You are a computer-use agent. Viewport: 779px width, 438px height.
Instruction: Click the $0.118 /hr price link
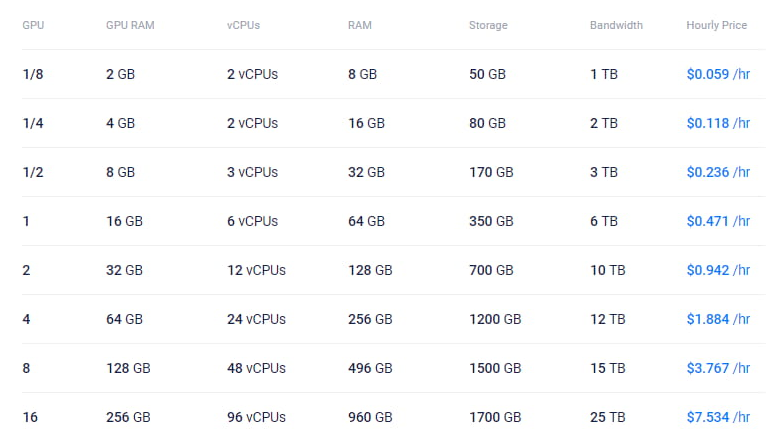pyautogui.click(x=718, y=123)
